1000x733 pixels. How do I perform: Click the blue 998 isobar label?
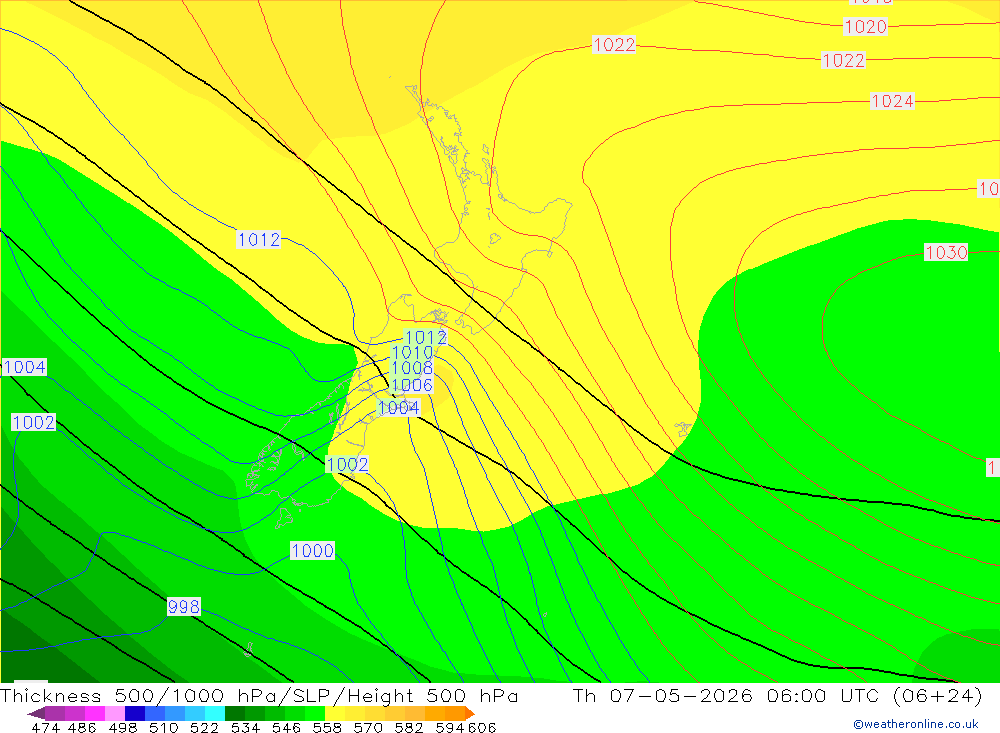184,606
